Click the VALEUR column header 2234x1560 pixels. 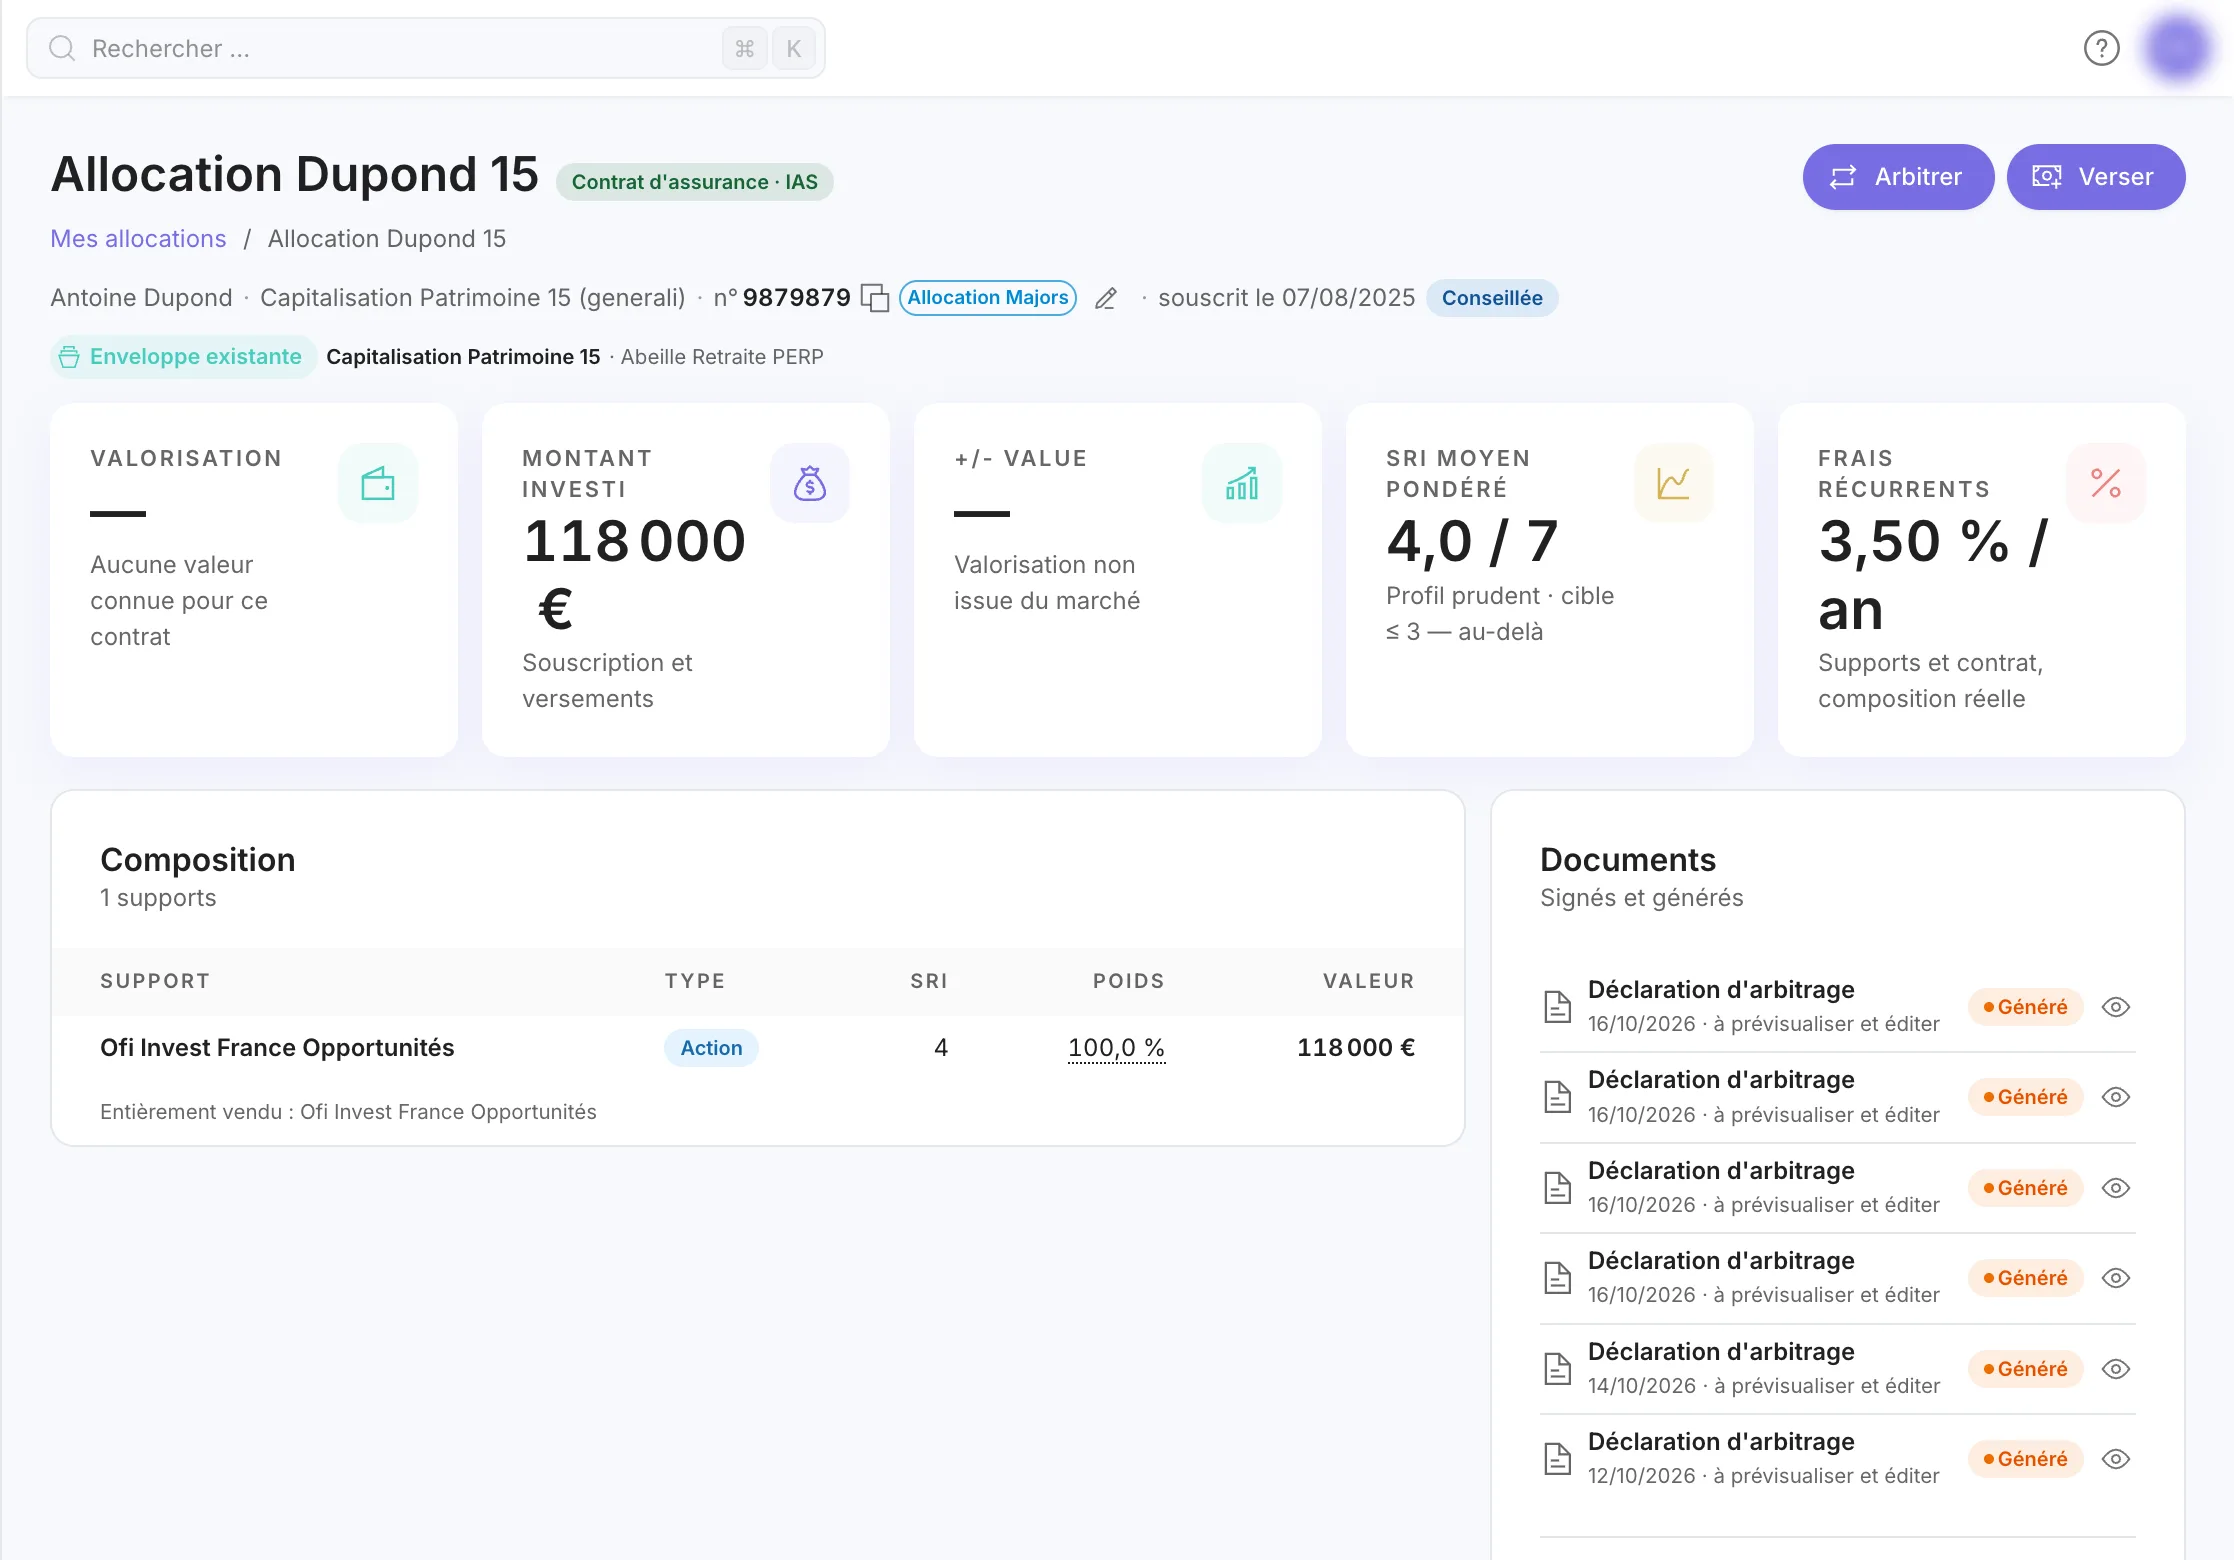pyautogui.click(x=1369, y=981)
